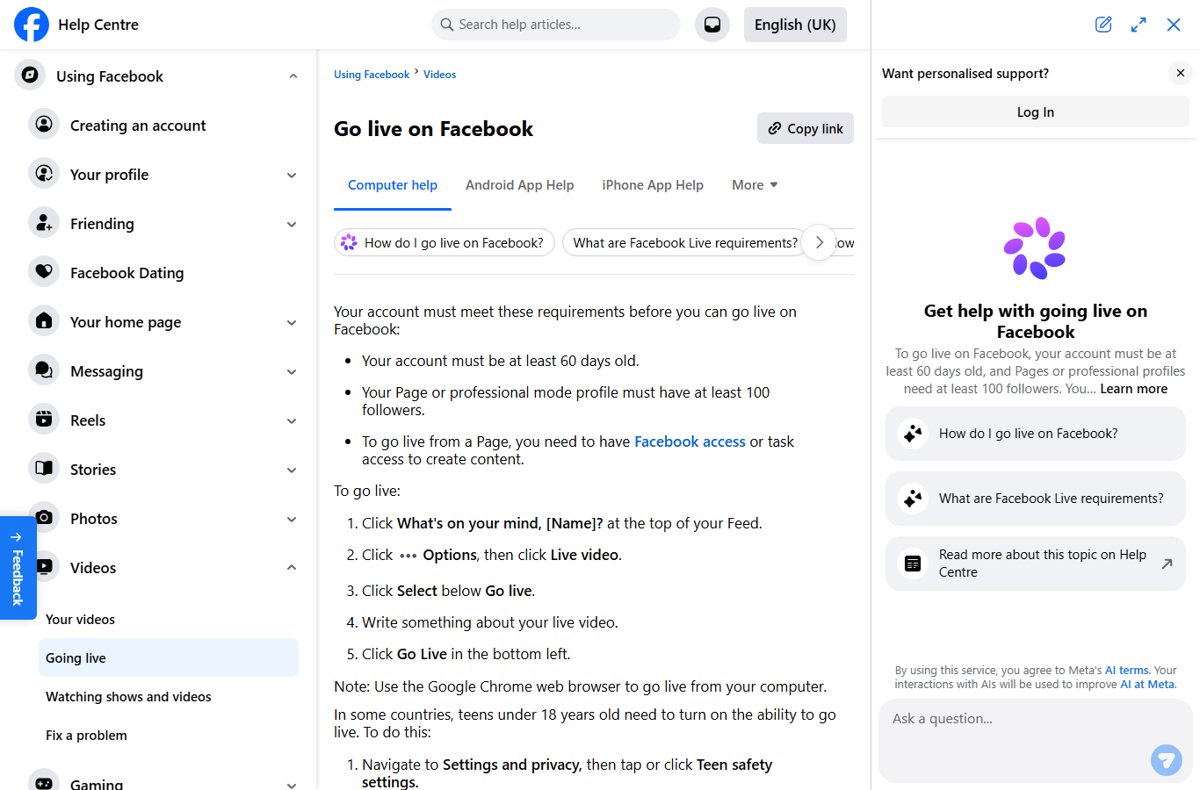Click the Stories book icon

[44, 469]
